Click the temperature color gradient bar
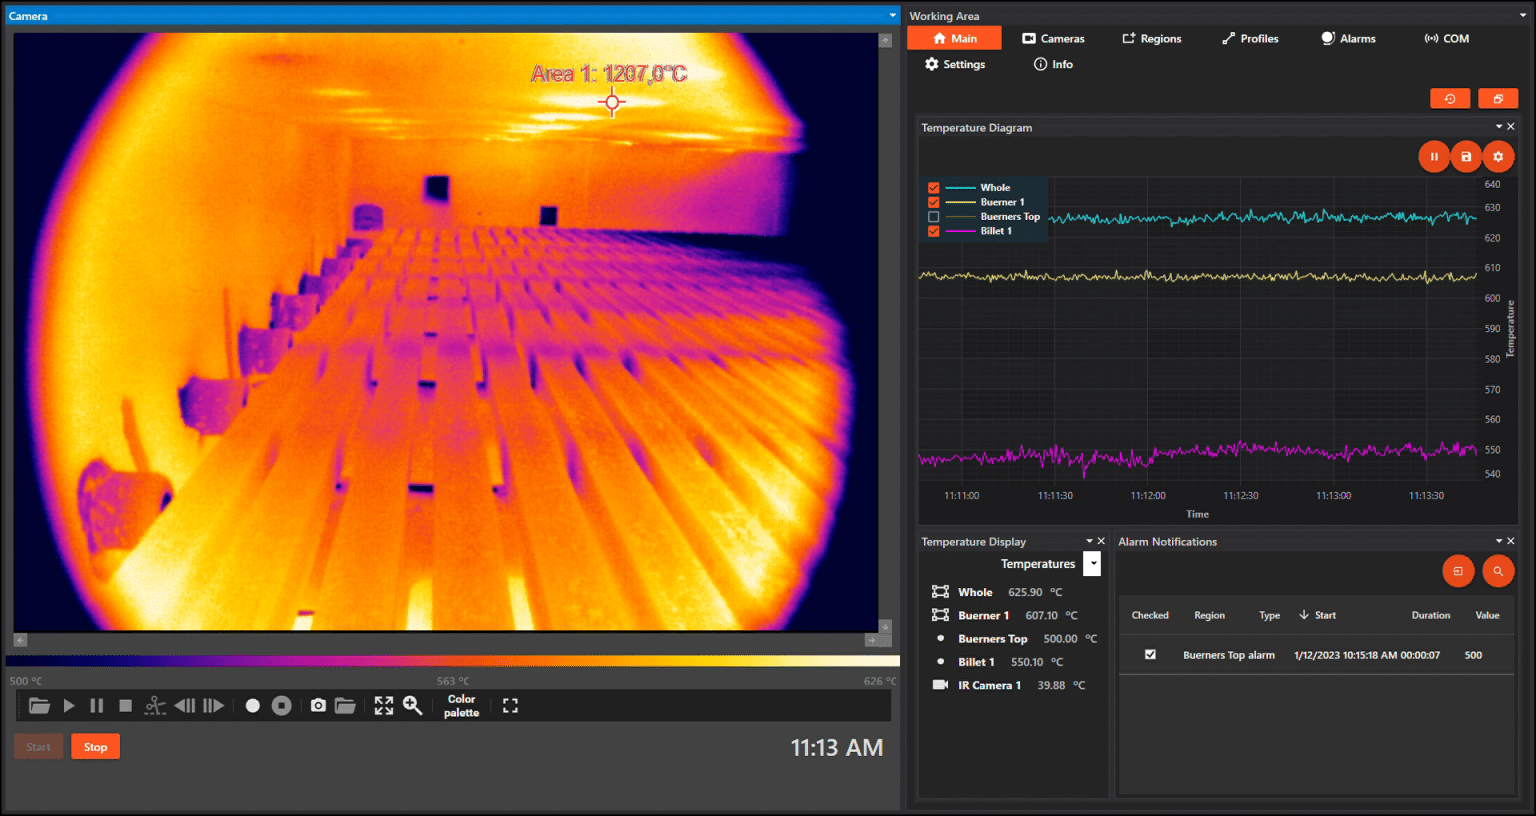The height and width of the screenshot is (816, 1536). [450, 660]
